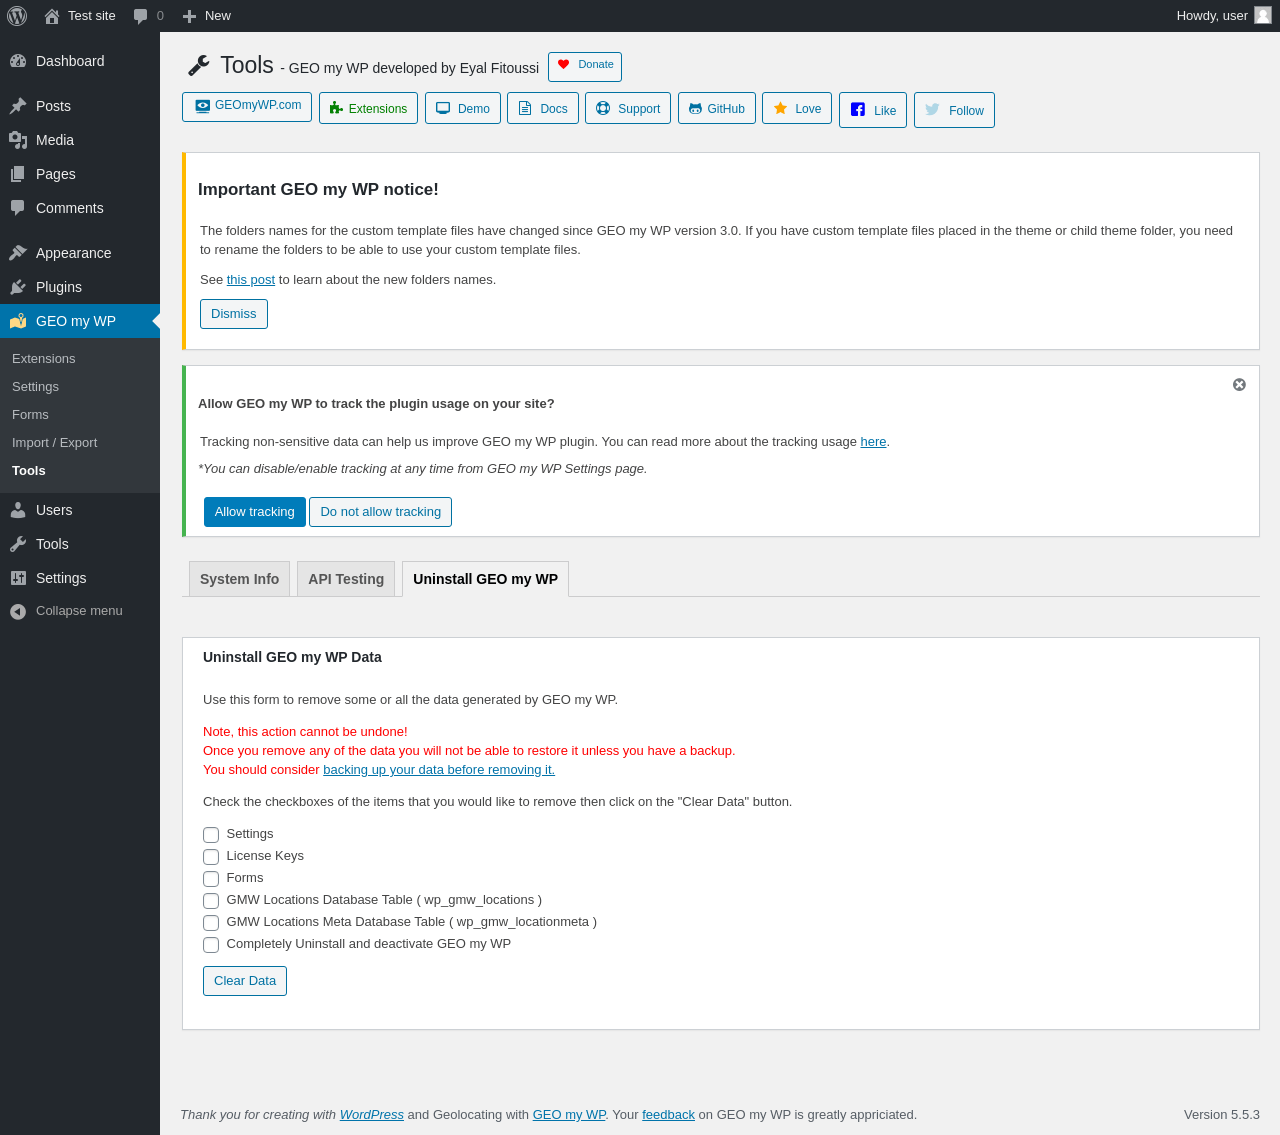Open the Forms submenu item
This screenshot has height=1135, width=1280.
[80, 415]
